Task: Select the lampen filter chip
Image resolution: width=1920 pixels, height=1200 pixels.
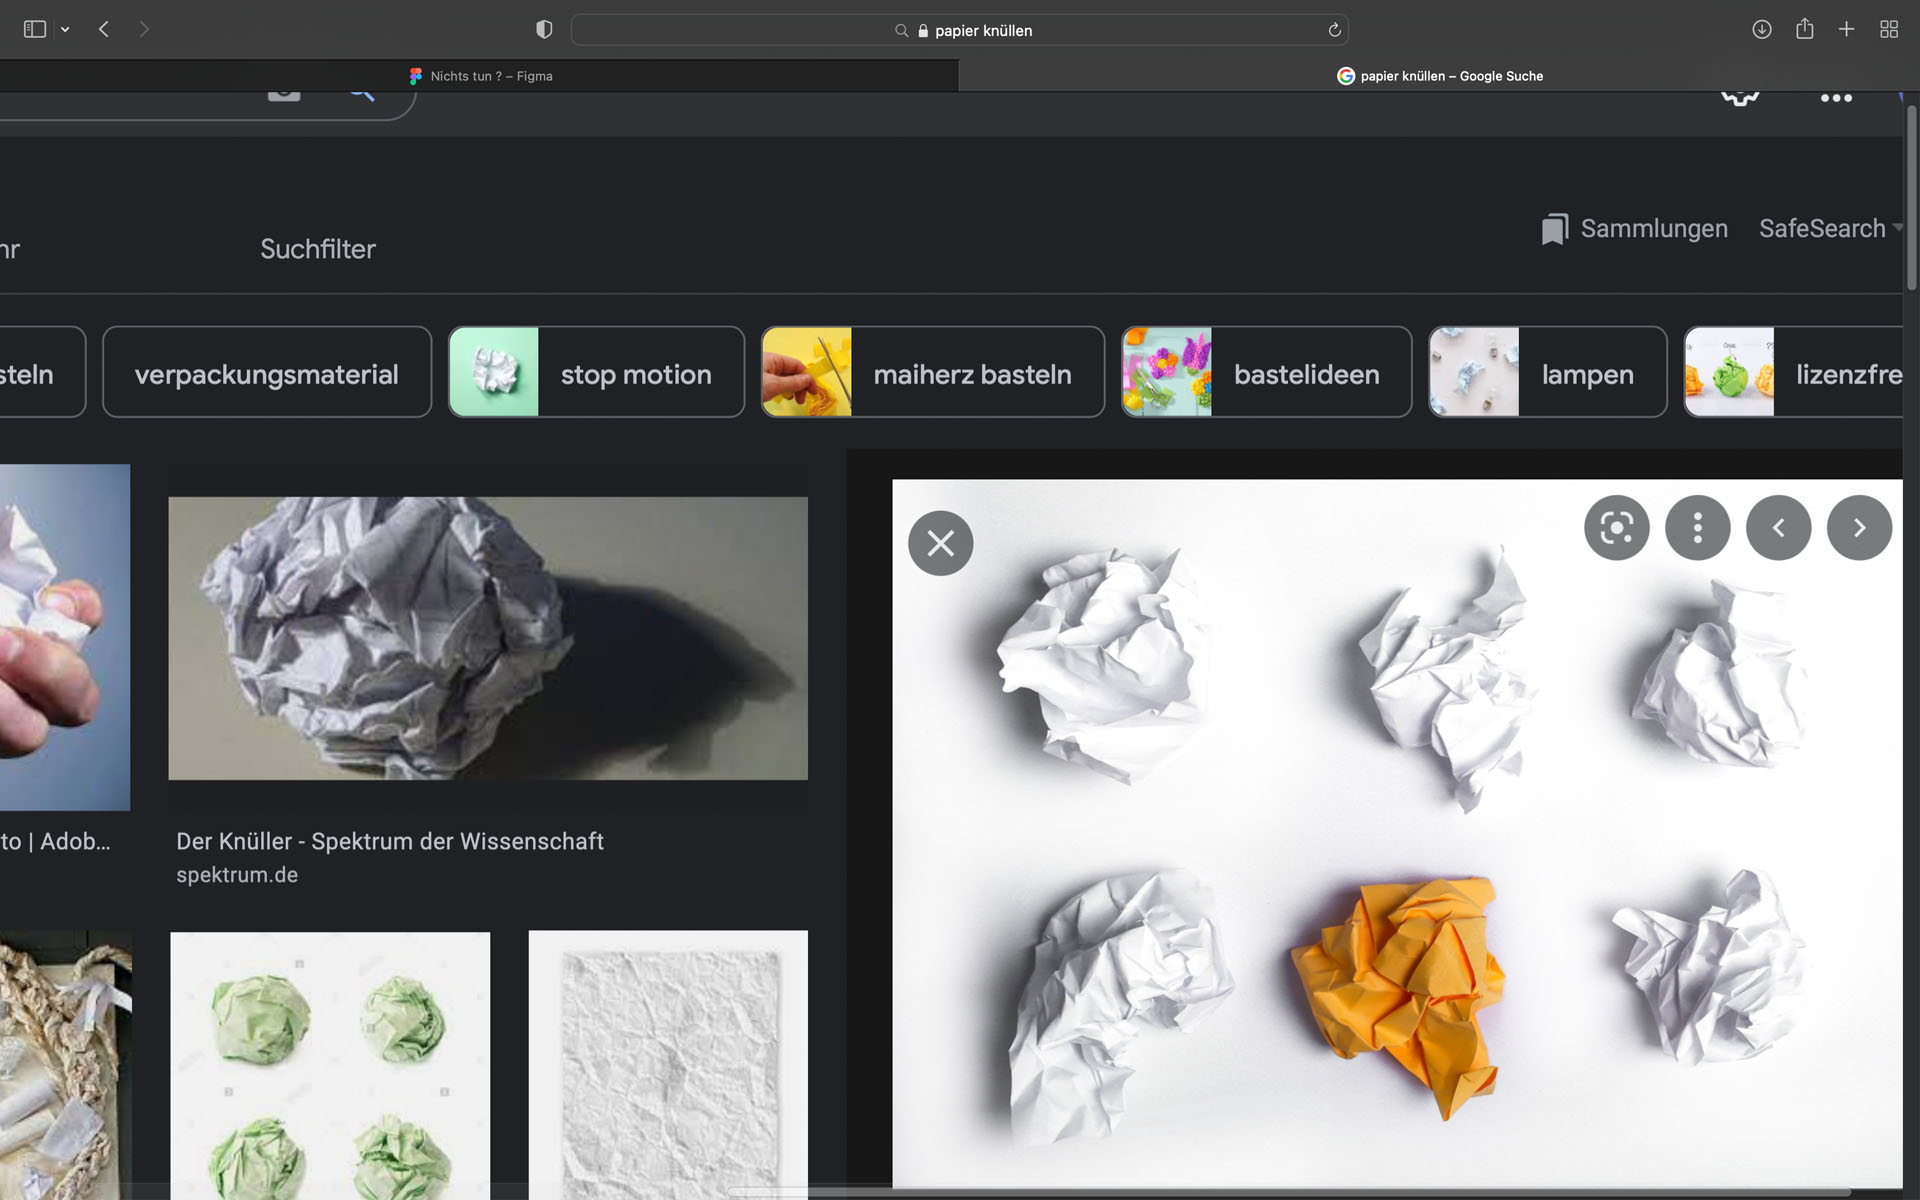Action: [x=1547, y=372]
